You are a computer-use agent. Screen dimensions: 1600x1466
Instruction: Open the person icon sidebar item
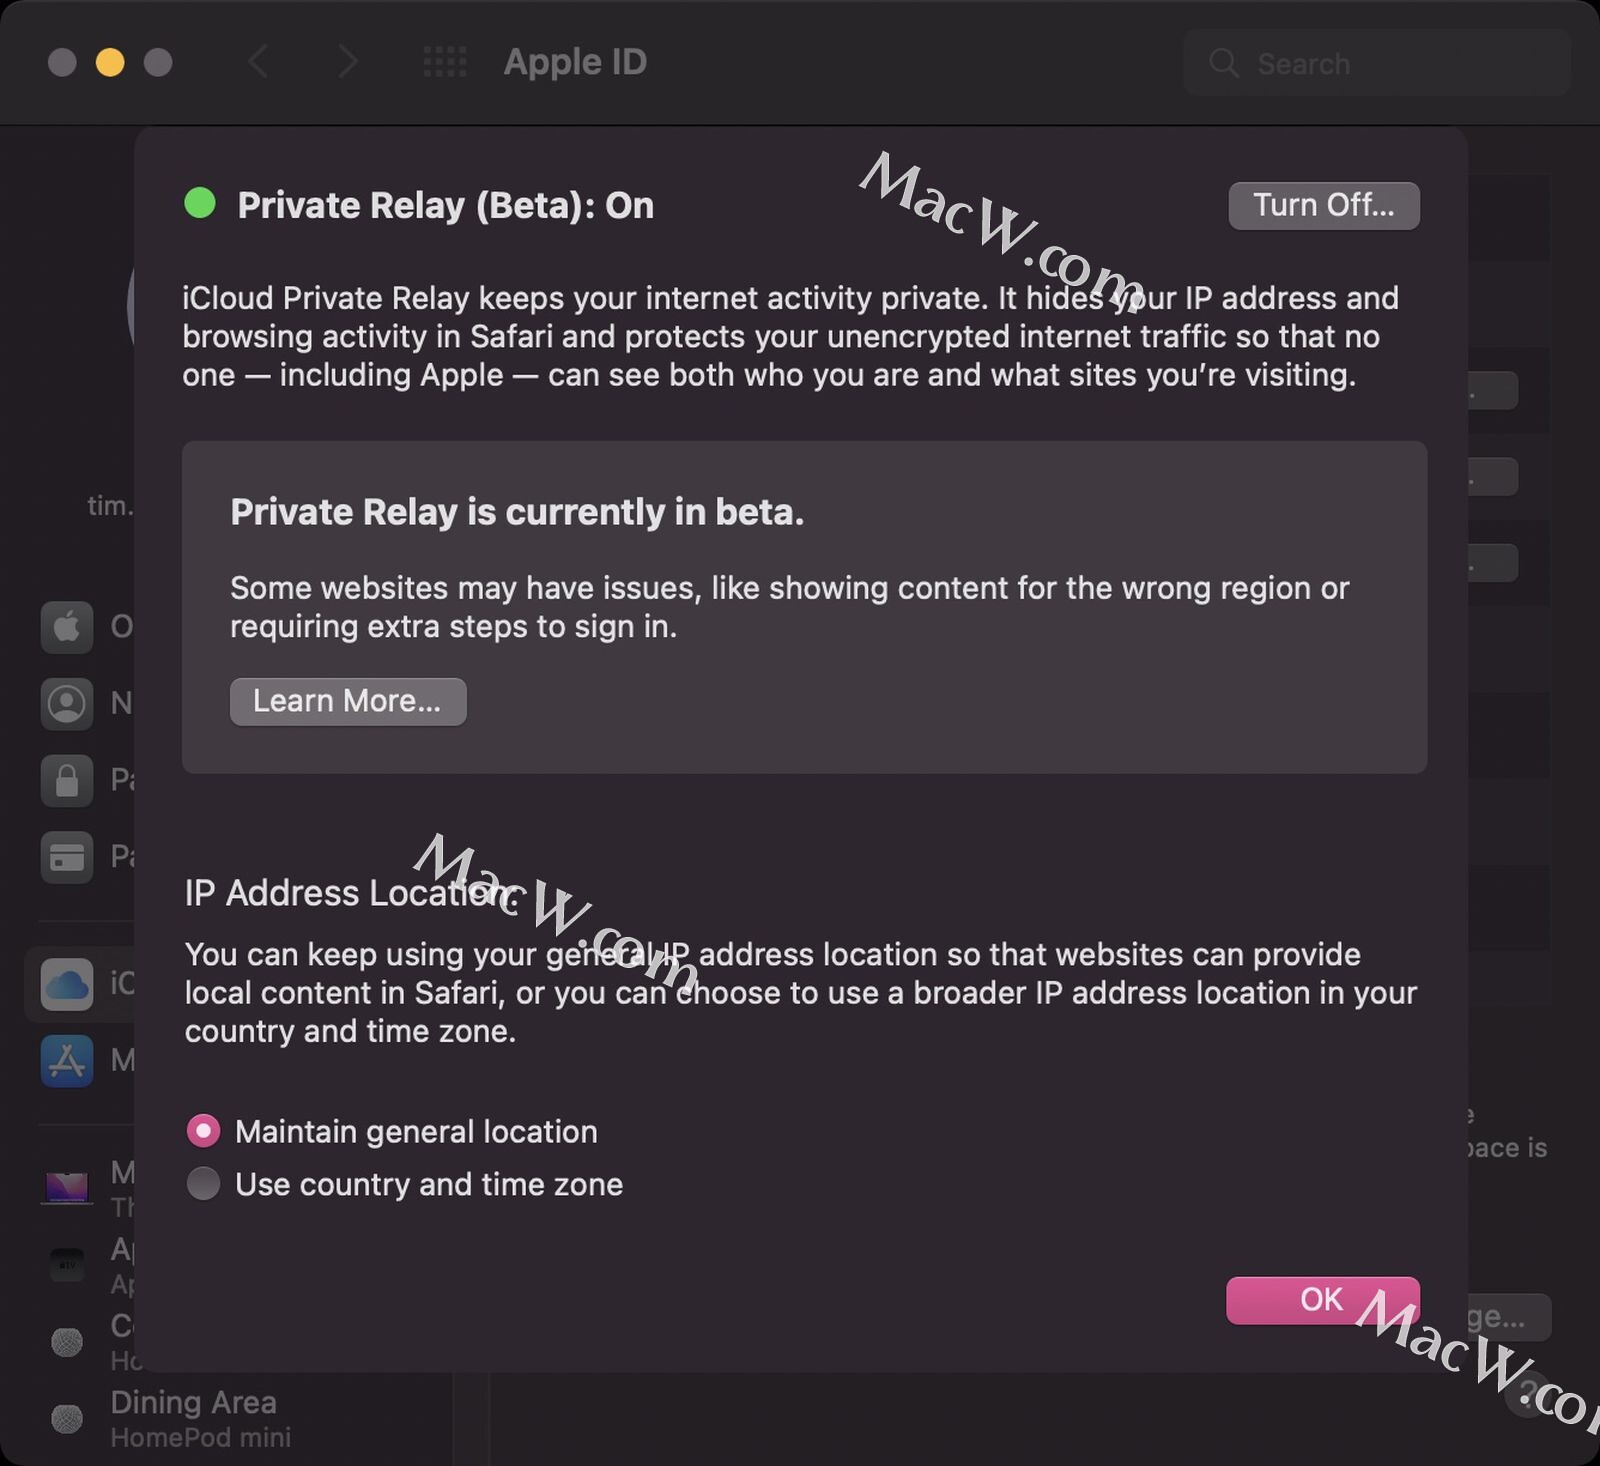67,703
